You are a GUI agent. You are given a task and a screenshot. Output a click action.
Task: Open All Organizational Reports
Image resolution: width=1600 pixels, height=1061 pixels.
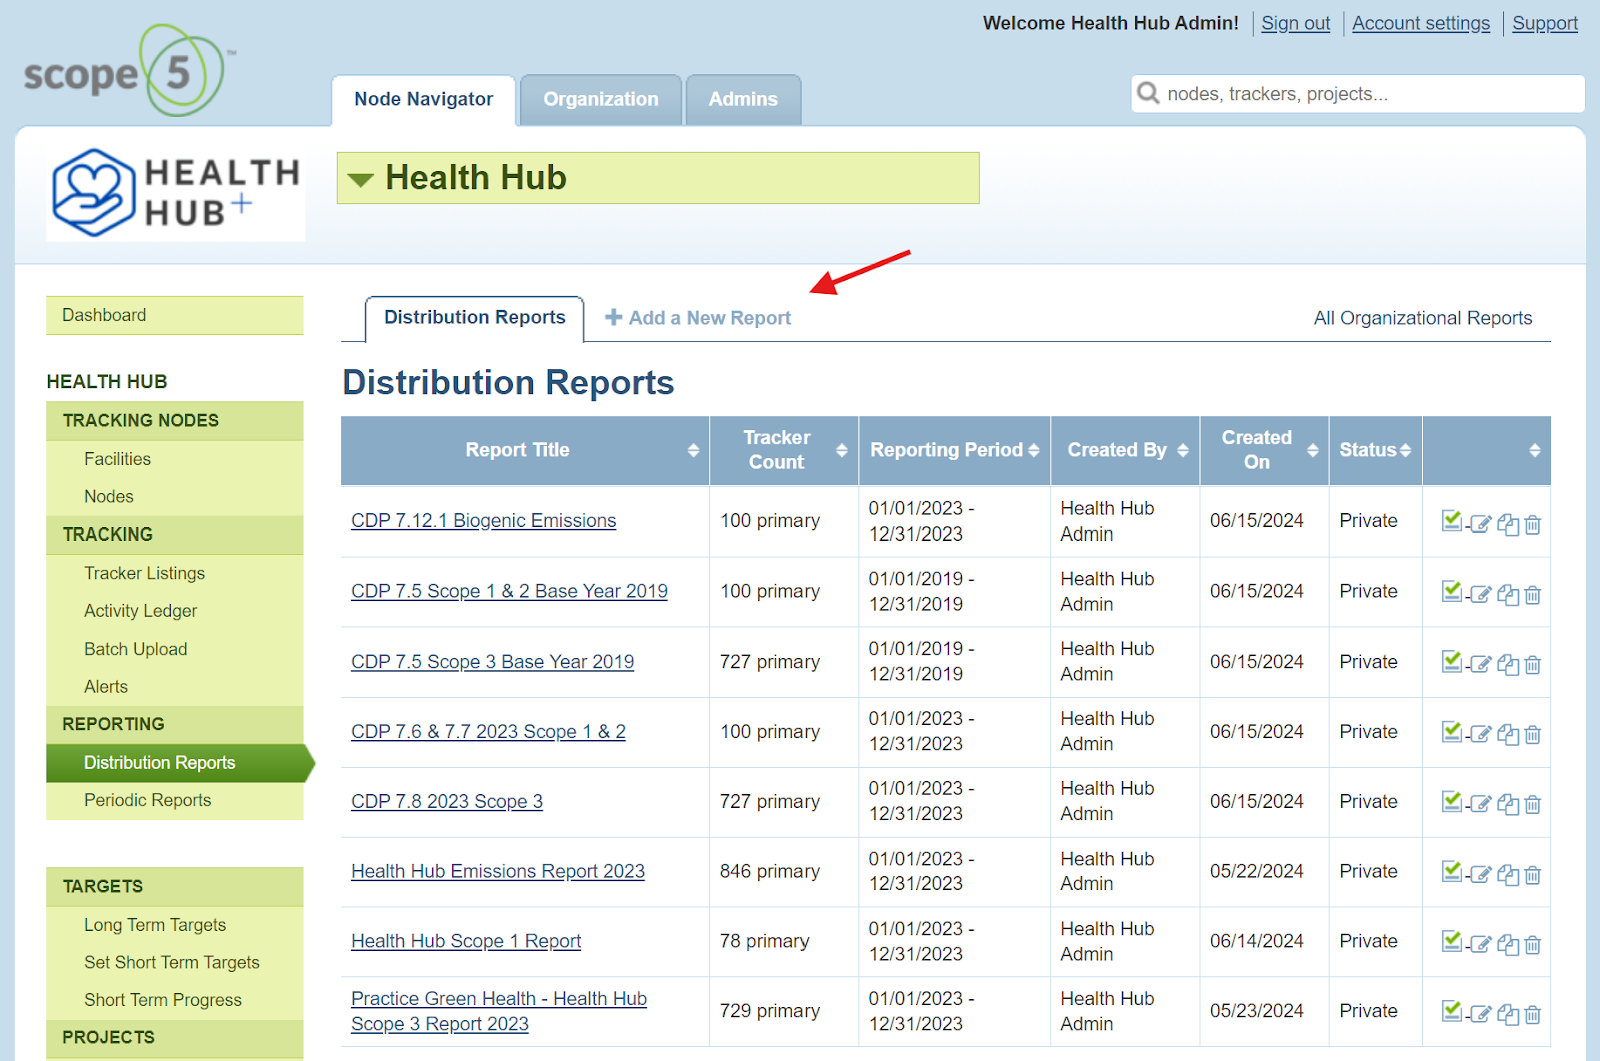1423,318
